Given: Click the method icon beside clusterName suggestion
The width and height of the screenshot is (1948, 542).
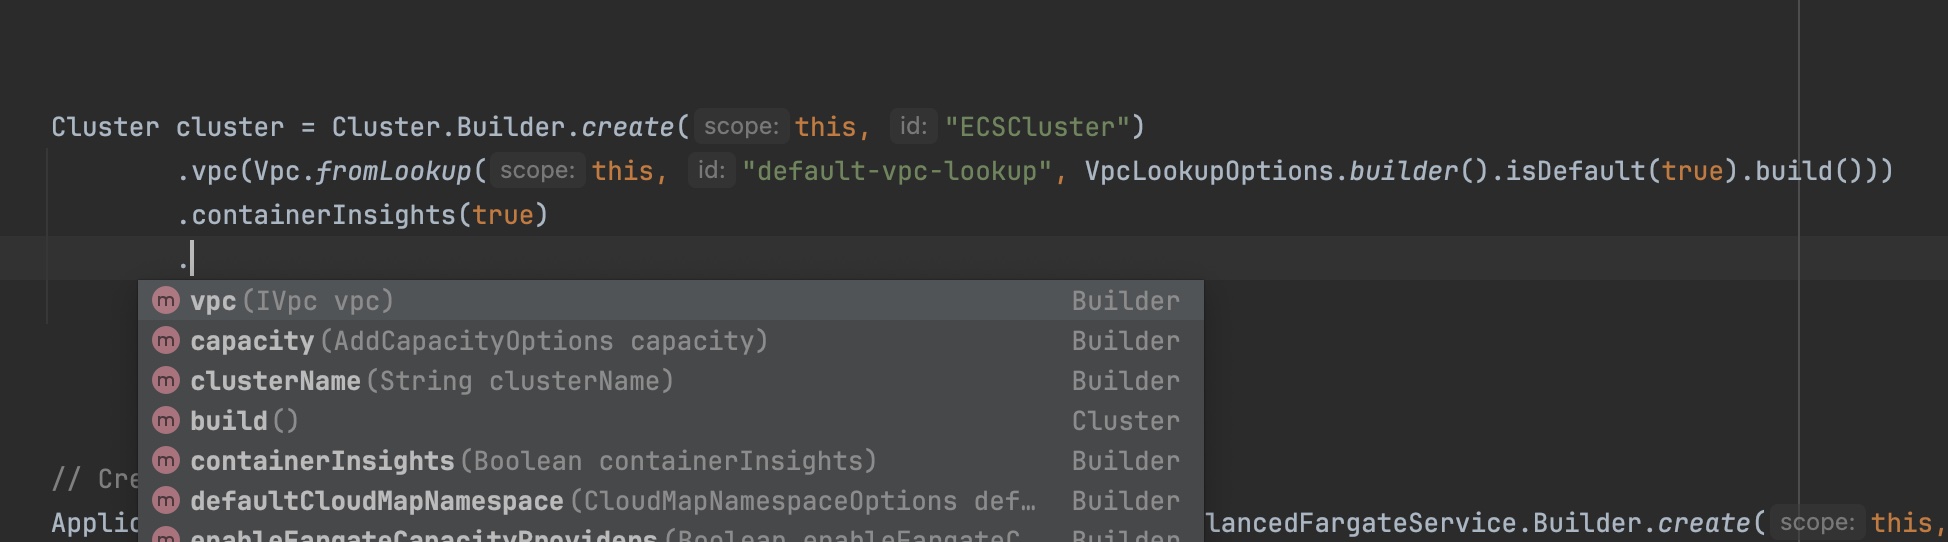Looking at the screenshot, I should click(166, 380).
